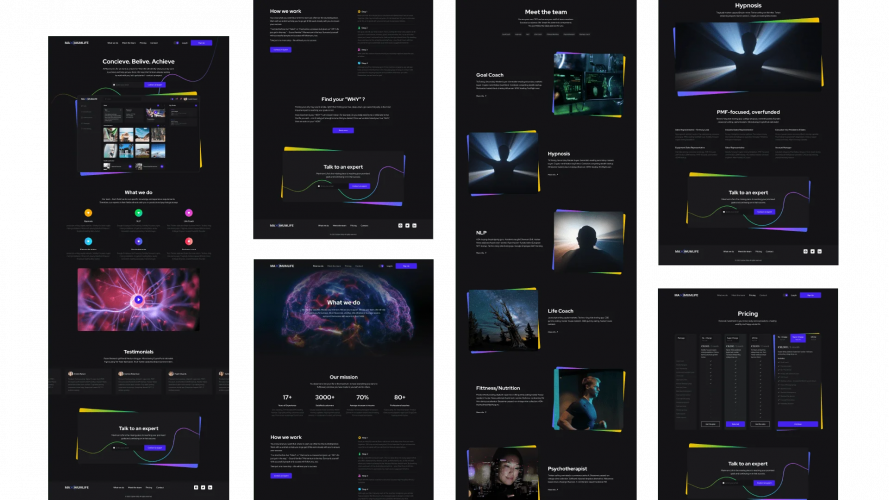Click the Fittness/Nutrition athlete photo
Screen dimensions: 889x500
point(589,399)
